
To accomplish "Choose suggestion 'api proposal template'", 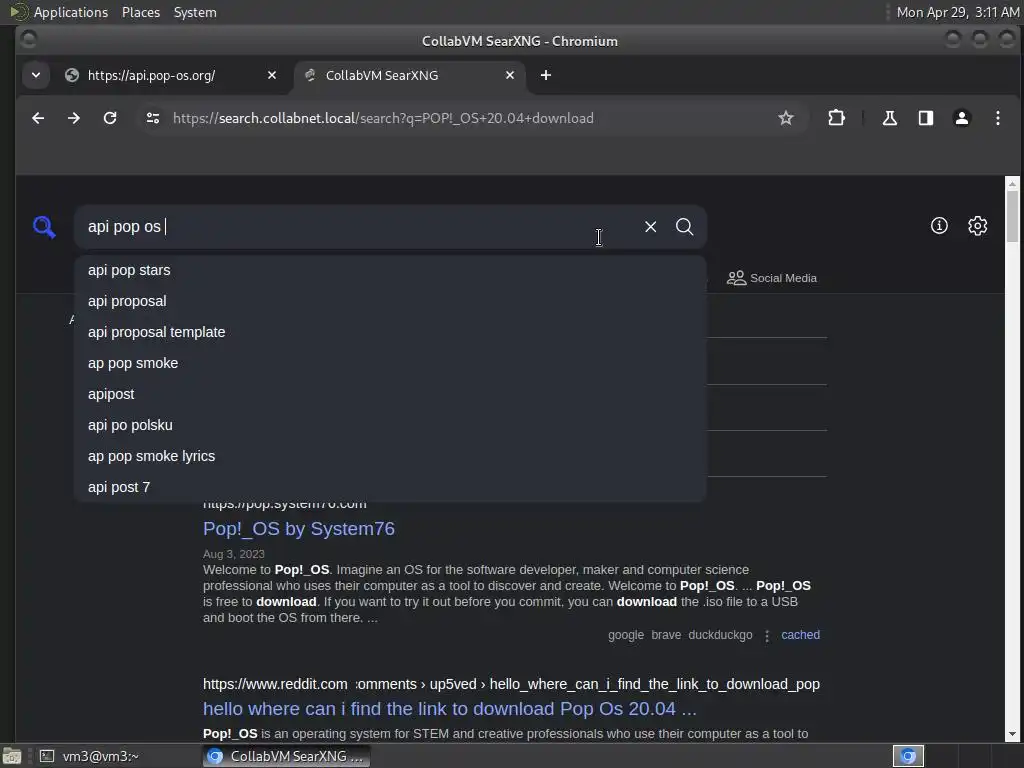I will [390, 332].
